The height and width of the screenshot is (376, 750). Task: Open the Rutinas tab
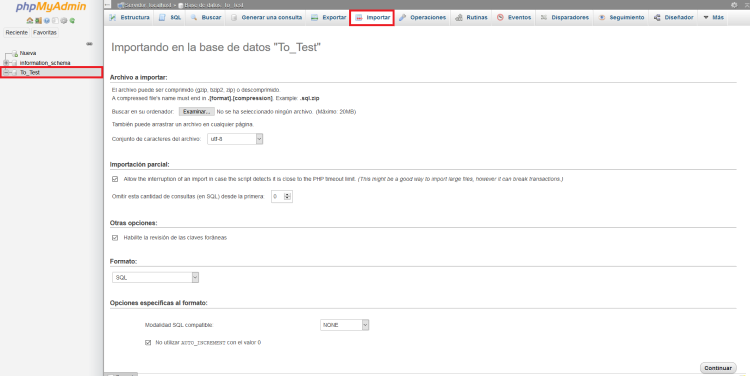coord(472,17)
